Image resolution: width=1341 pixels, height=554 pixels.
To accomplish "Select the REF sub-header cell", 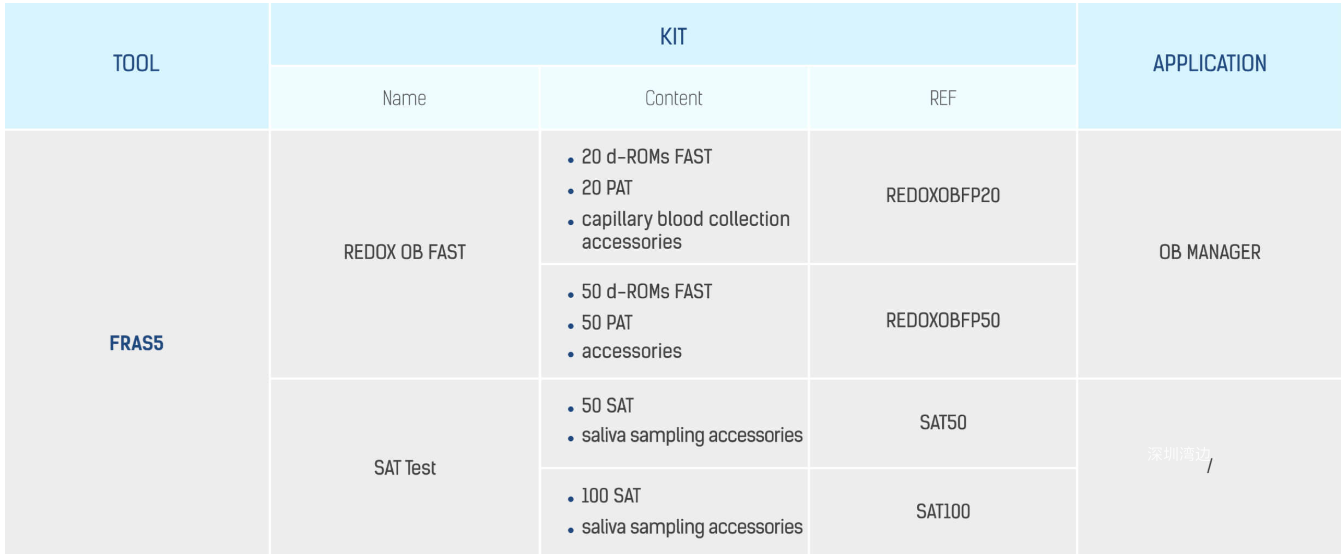I will tap(942, 98).
